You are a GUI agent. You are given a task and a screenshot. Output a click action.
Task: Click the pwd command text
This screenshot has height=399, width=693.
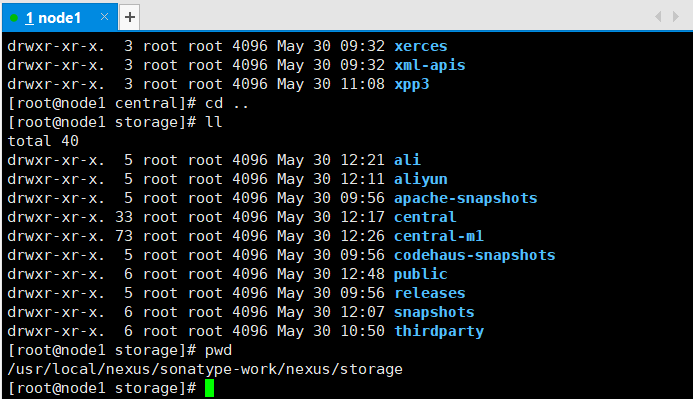[x=218, y=350]
